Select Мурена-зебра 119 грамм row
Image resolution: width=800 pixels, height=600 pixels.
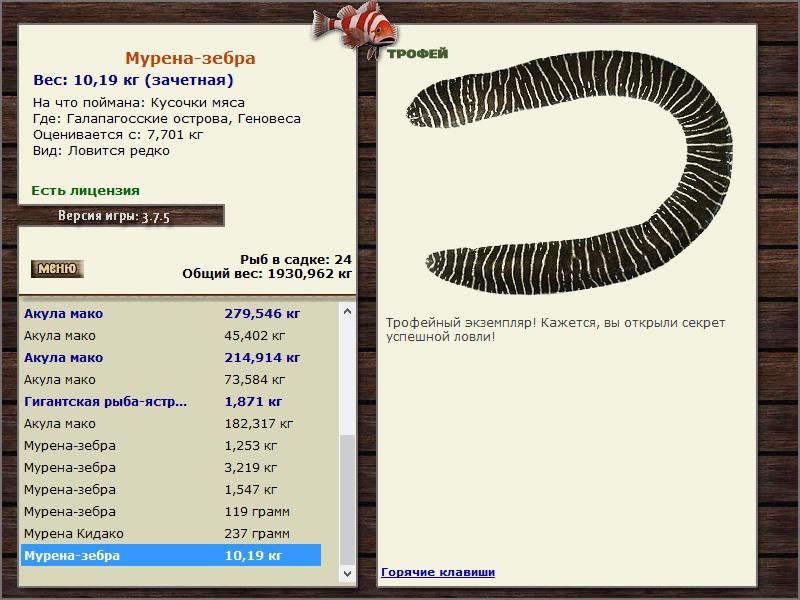tap(171, 511)
